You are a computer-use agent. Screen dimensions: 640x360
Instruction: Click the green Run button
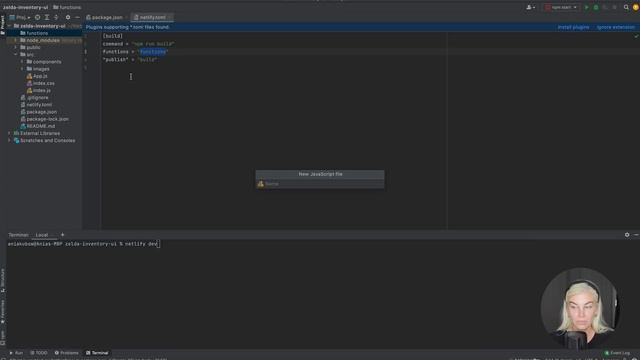[587, 7]
